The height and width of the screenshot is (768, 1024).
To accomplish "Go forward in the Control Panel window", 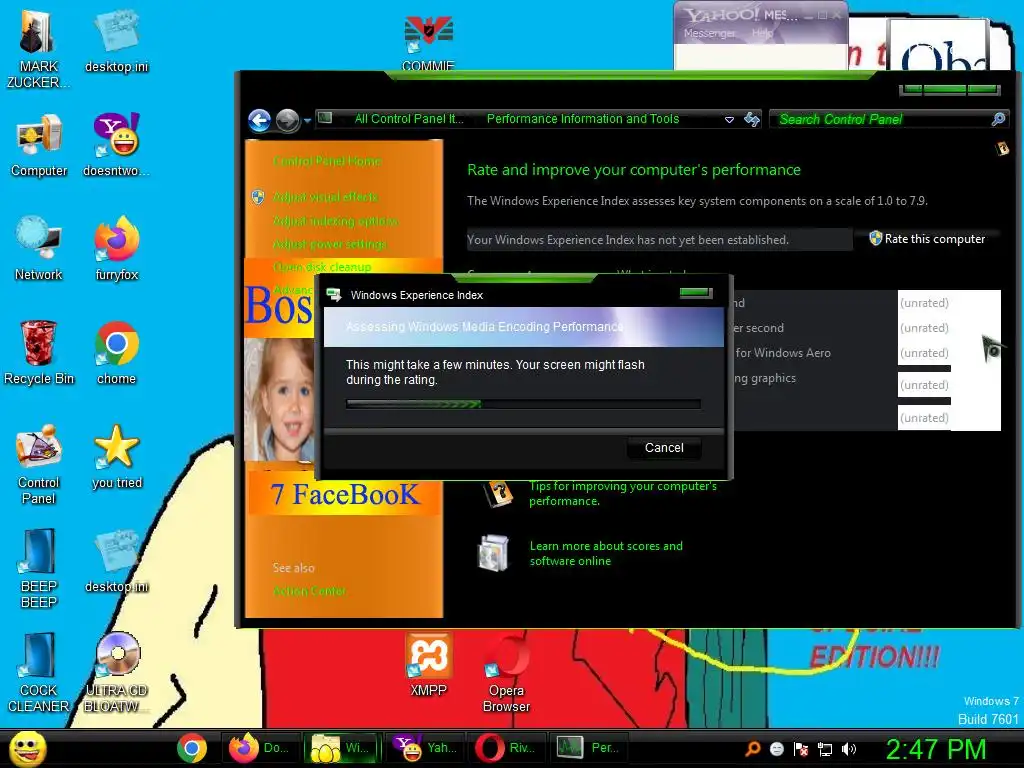I will (x=287, y=120).
